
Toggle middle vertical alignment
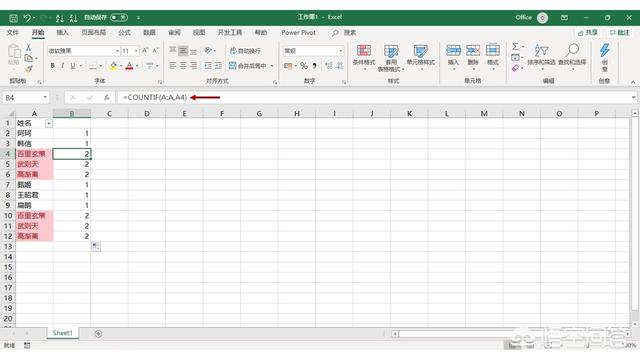tap(183, 51)
